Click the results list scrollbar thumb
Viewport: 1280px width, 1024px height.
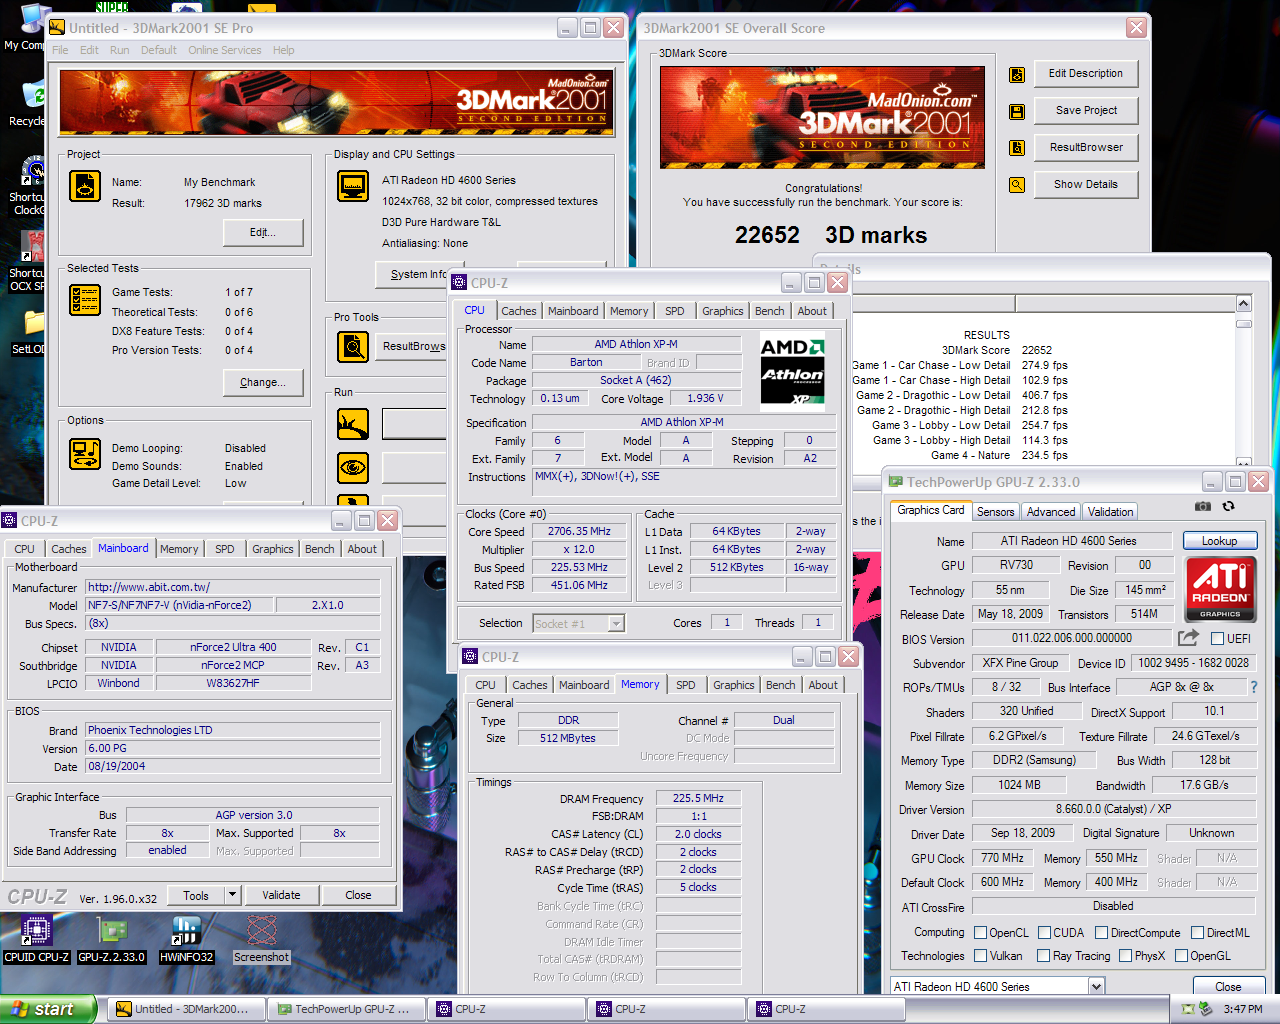(x=1243, y=323)
